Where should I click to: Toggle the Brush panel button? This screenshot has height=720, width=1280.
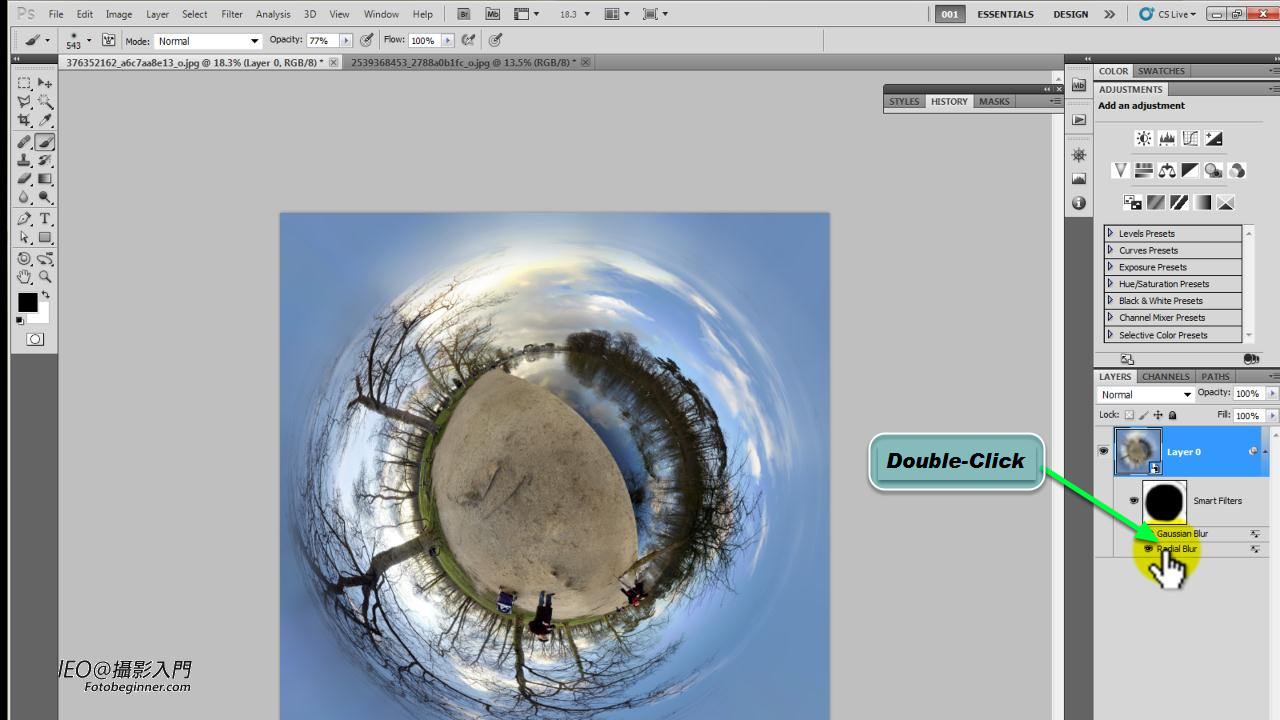pyautogui.click(x=108, y=40)
